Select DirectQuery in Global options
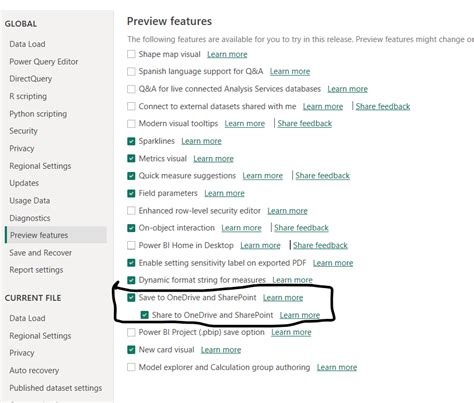The height and width of the screenshot is (403, 474). 31,79
